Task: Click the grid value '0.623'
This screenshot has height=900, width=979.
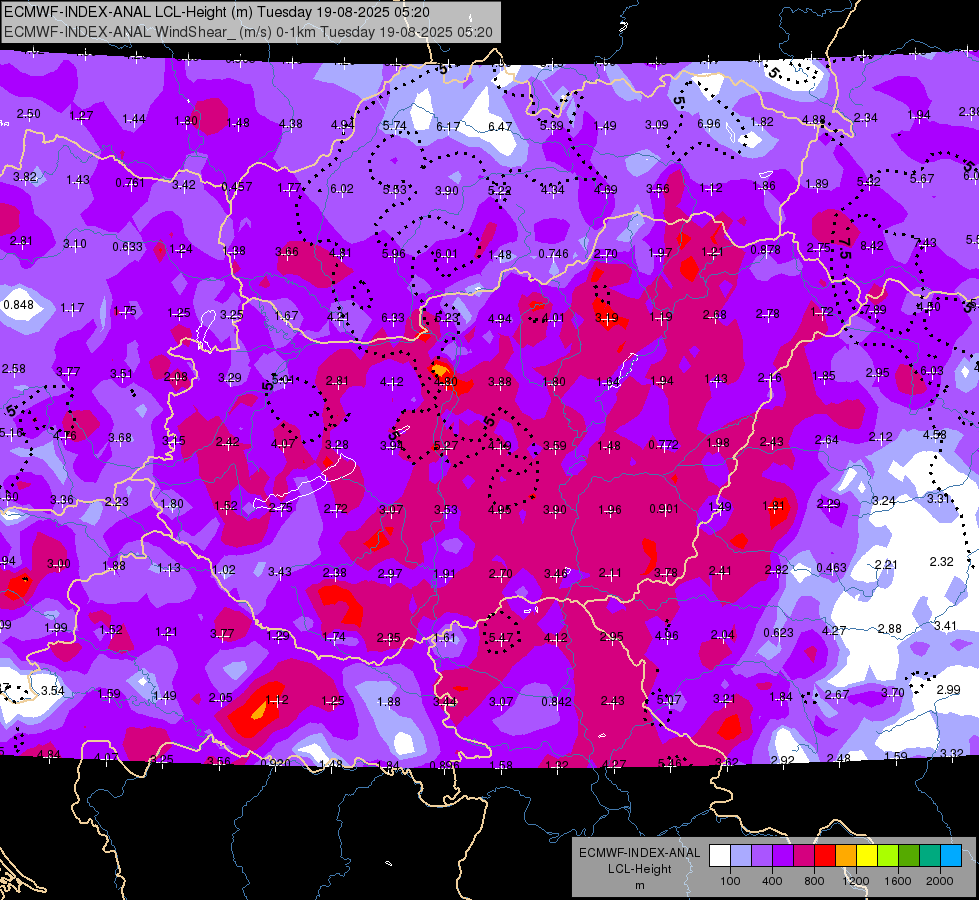Action: pos(778,633)
